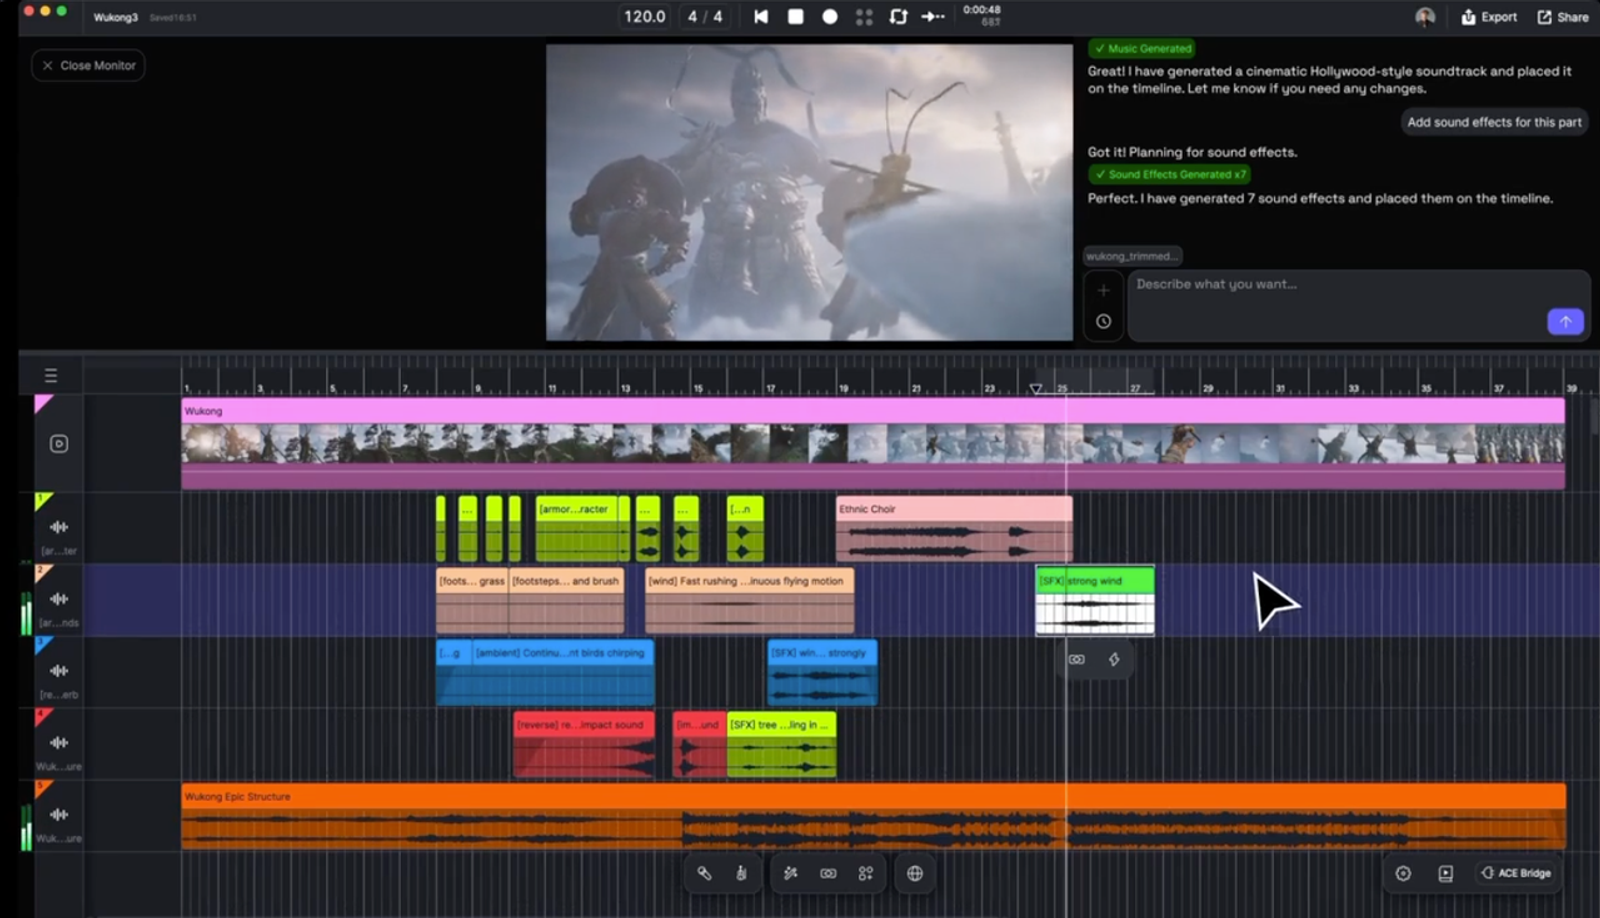This screenshot has width=1600, height=918.
Task: Select the blue [SFX] win... strongly clip
Action: pos(822,673)
